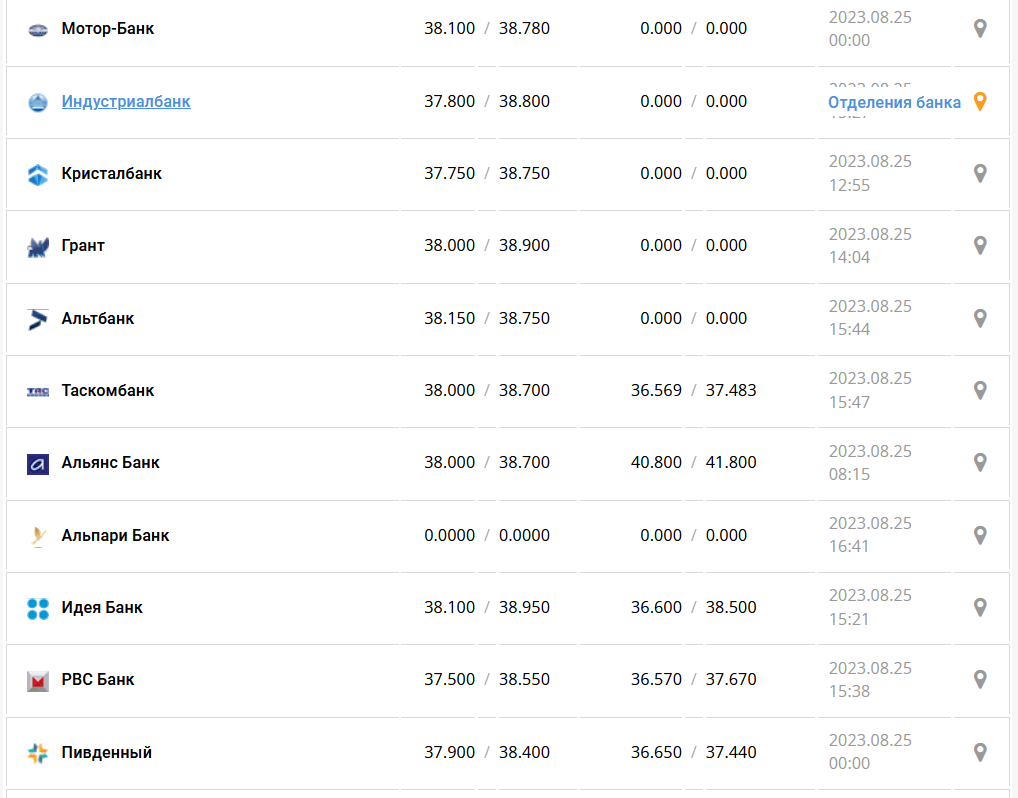Click the Идея Банк map pin icon
This screenshot has height=798, width=1018.
pyautogui.click(x=980, y=607)
